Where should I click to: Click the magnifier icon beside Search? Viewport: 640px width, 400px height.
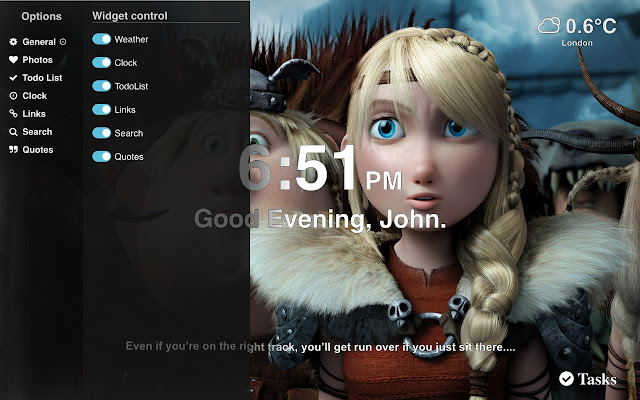pos(13,132)
